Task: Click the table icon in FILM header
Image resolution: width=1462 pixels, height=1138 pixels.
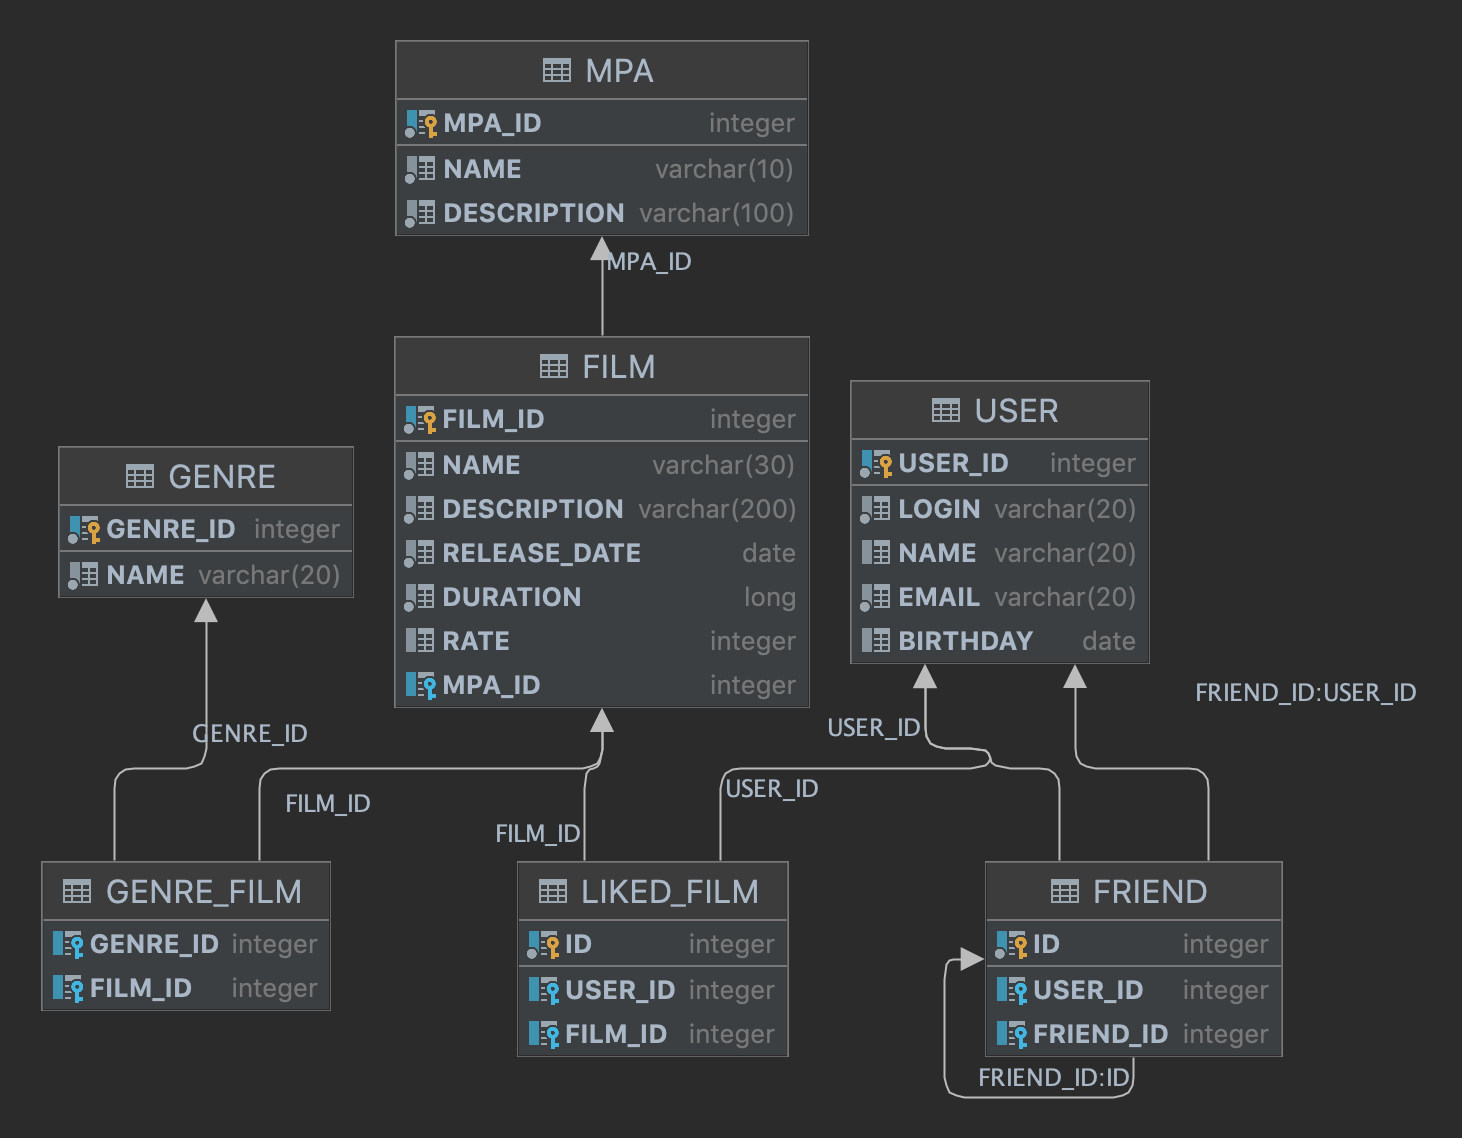Action: point(554,367)
